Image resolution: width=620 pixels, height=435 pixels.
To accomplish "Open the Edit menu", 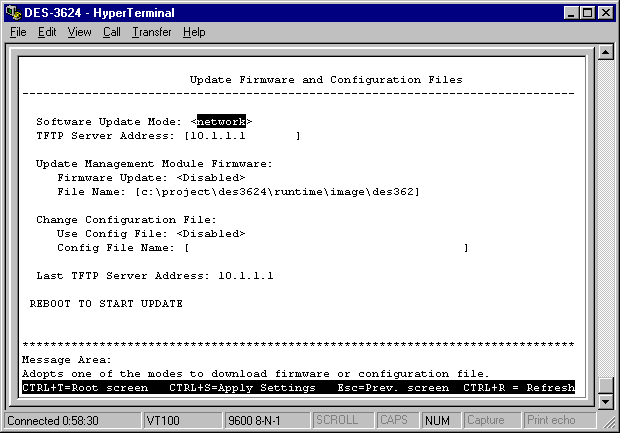I will tap(47, 32).
